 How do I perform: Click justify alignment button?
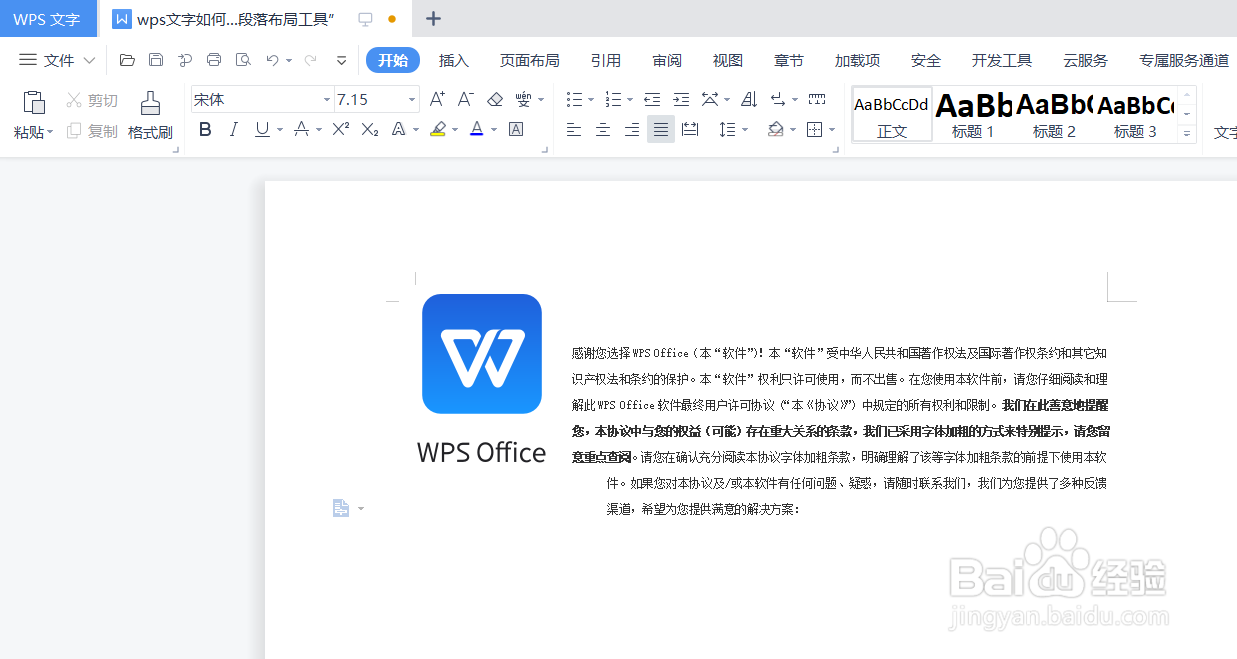pos(661,129)
